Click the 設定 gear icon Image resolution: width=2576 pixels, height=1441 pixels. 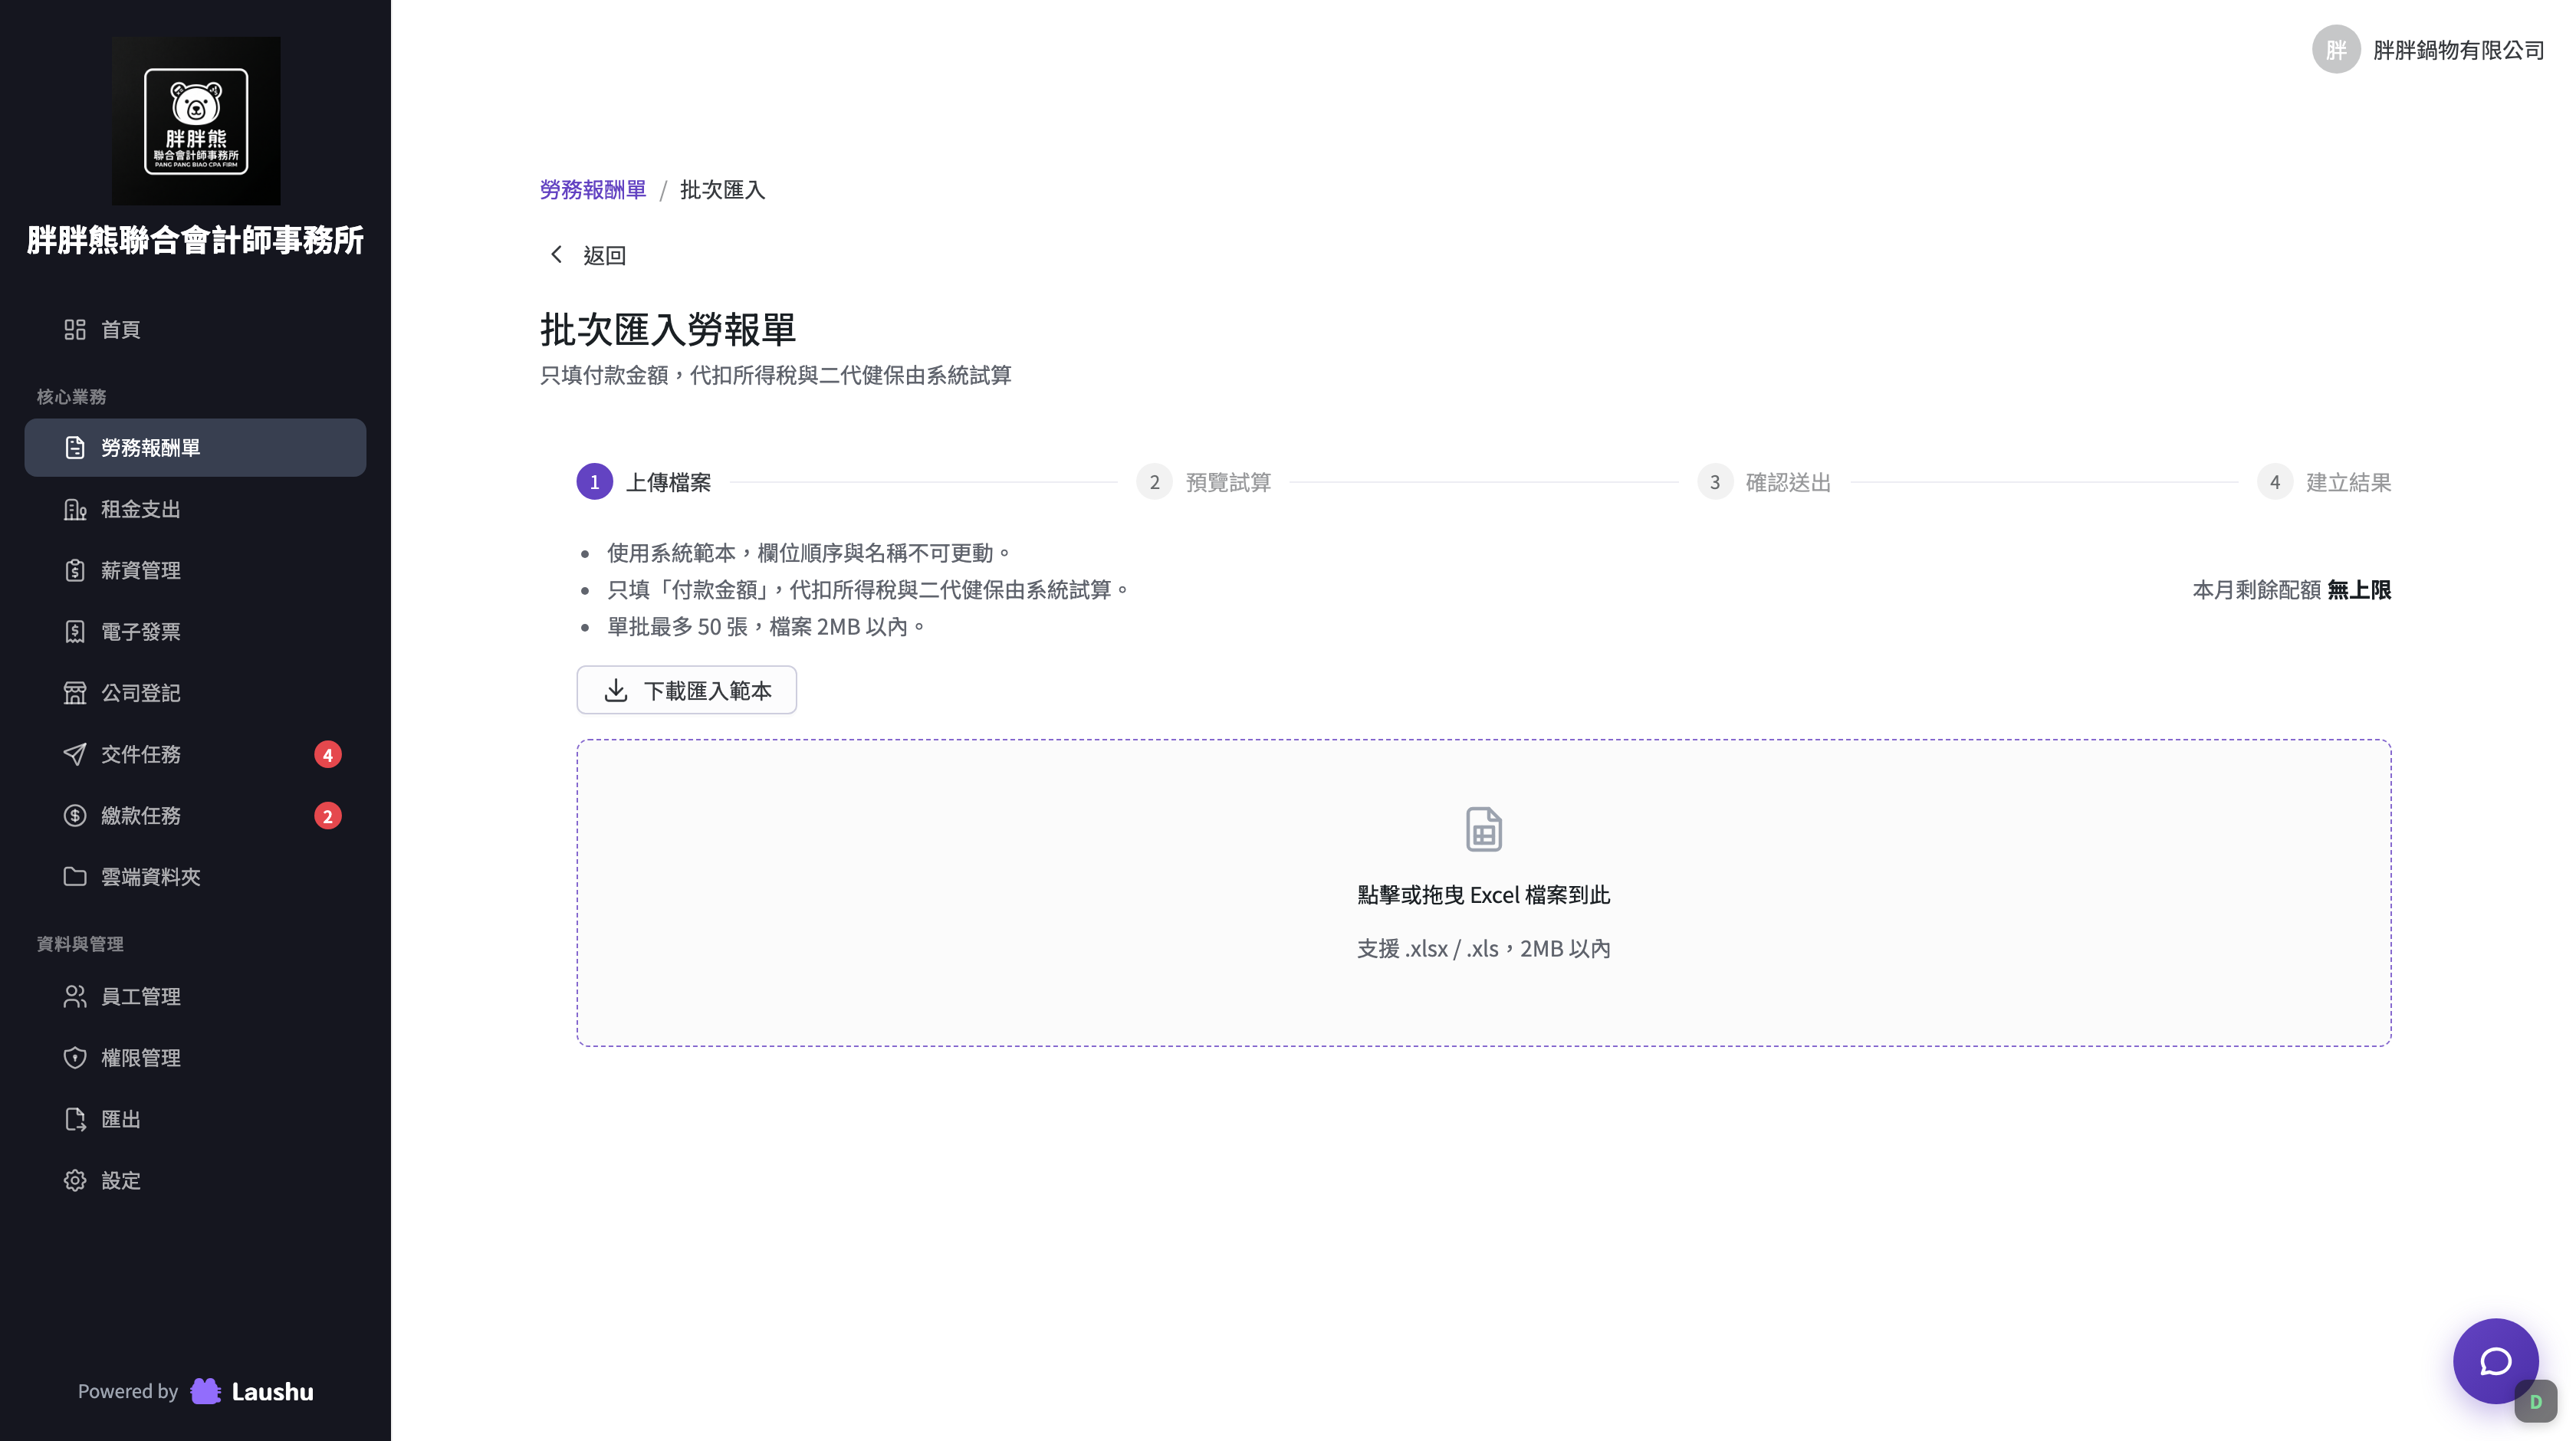(x=75, y=1180)
